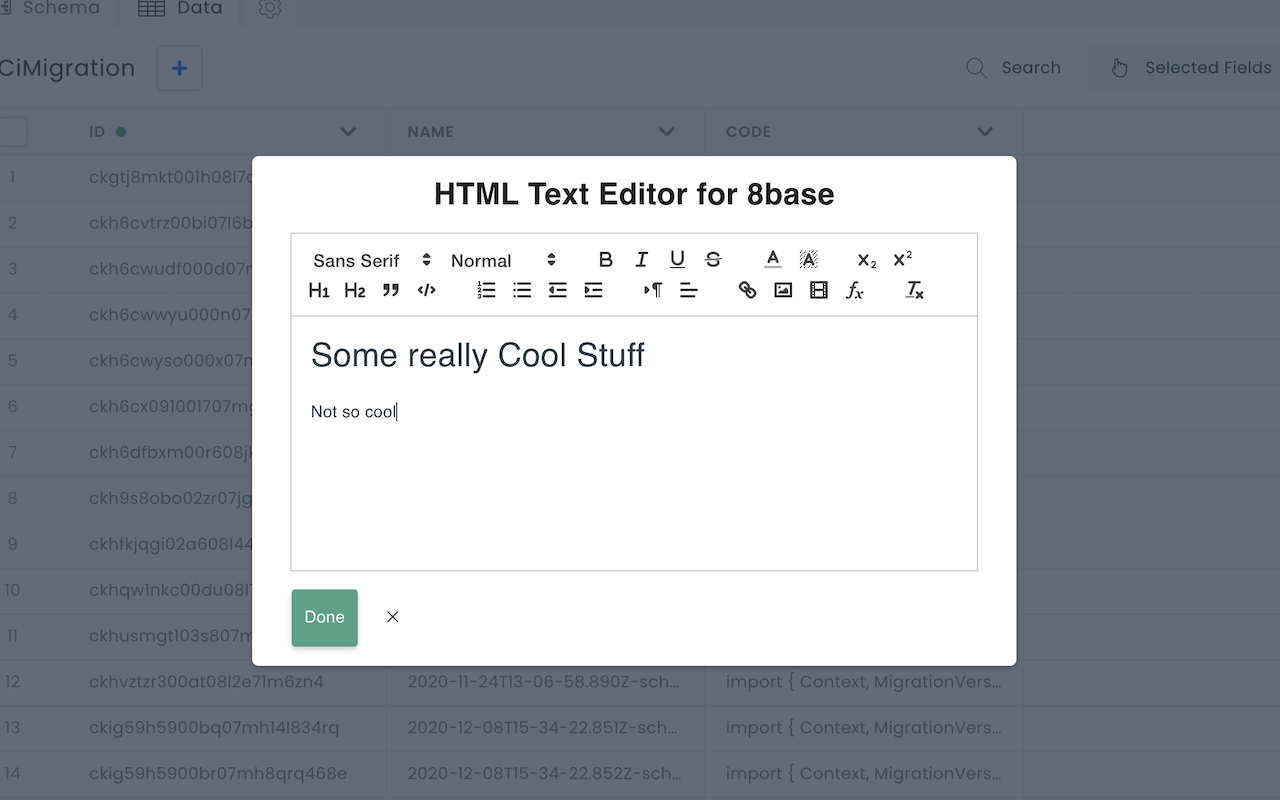
Task: Open the text background color picker
Action: pyautogui.click(x=809, y=260)
